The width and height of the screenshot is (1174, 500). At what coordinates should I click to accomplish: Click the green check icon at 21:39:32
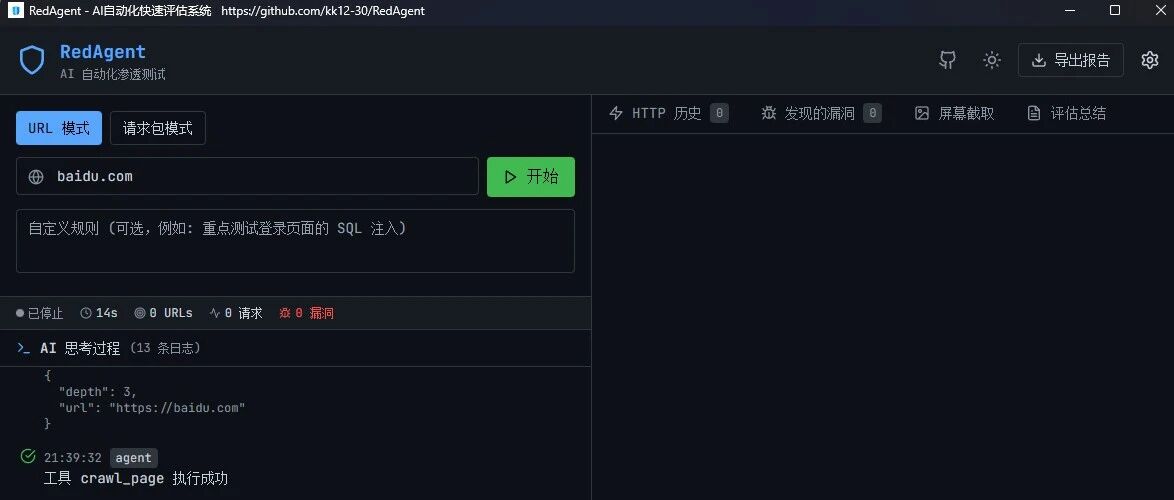point(28,456)
